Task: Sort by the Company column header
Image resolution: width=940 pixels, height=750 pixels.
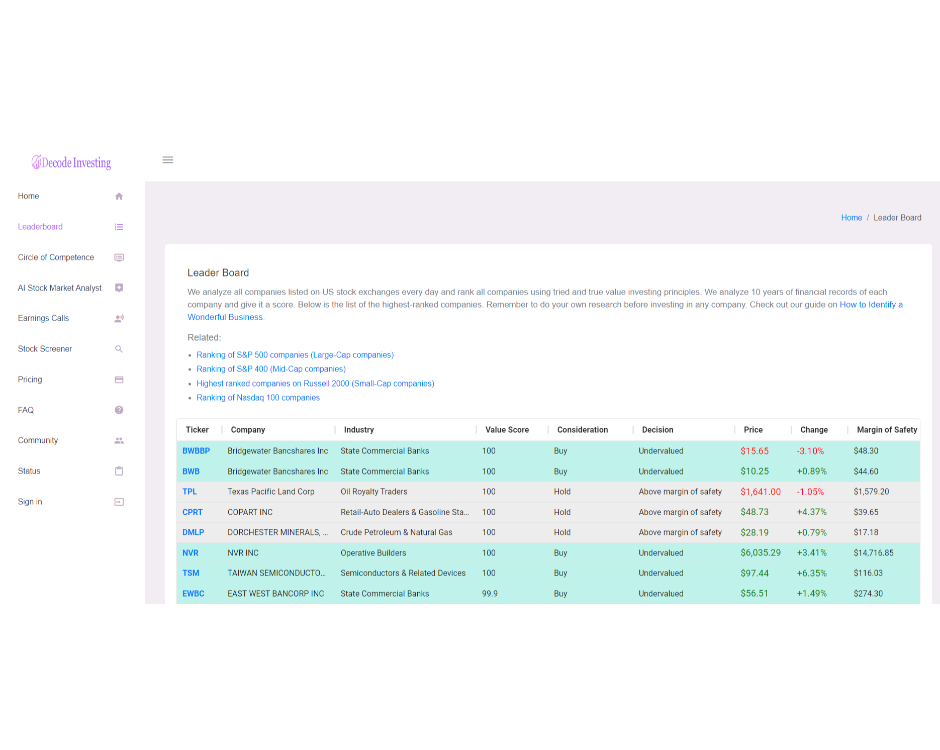Action: [248, 430]
